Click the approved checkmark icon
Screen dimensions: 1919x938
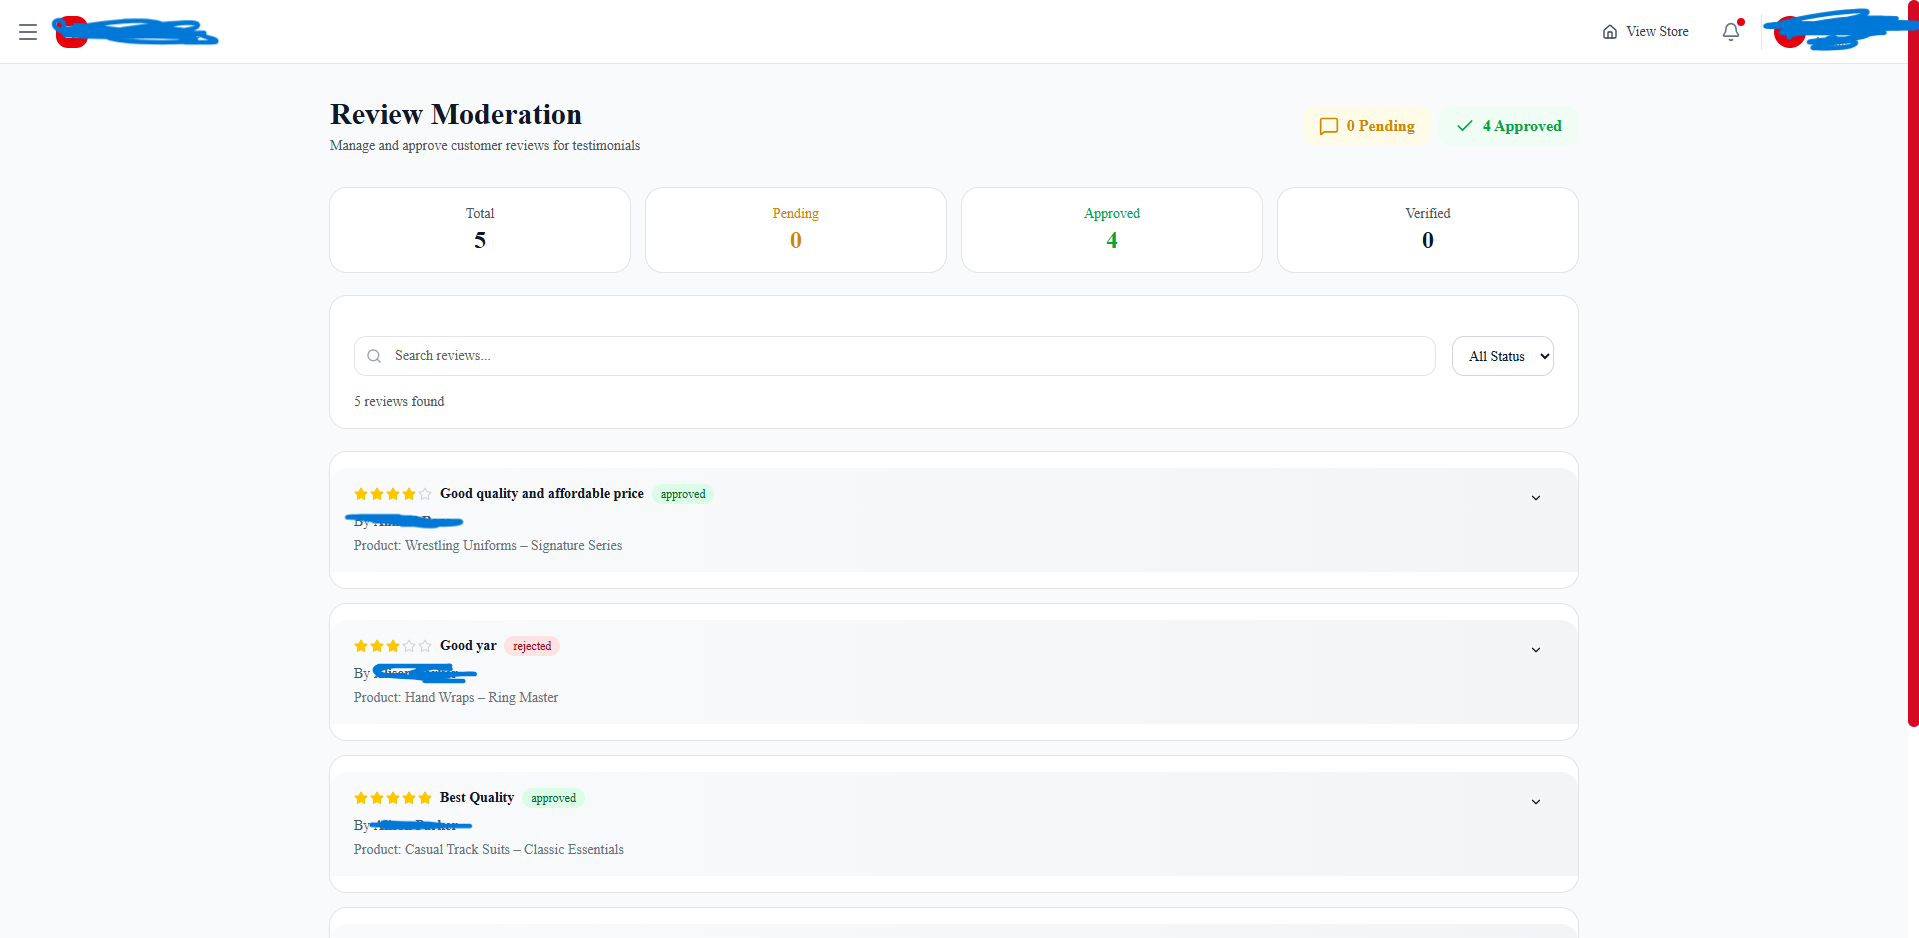pos(1465,126)
